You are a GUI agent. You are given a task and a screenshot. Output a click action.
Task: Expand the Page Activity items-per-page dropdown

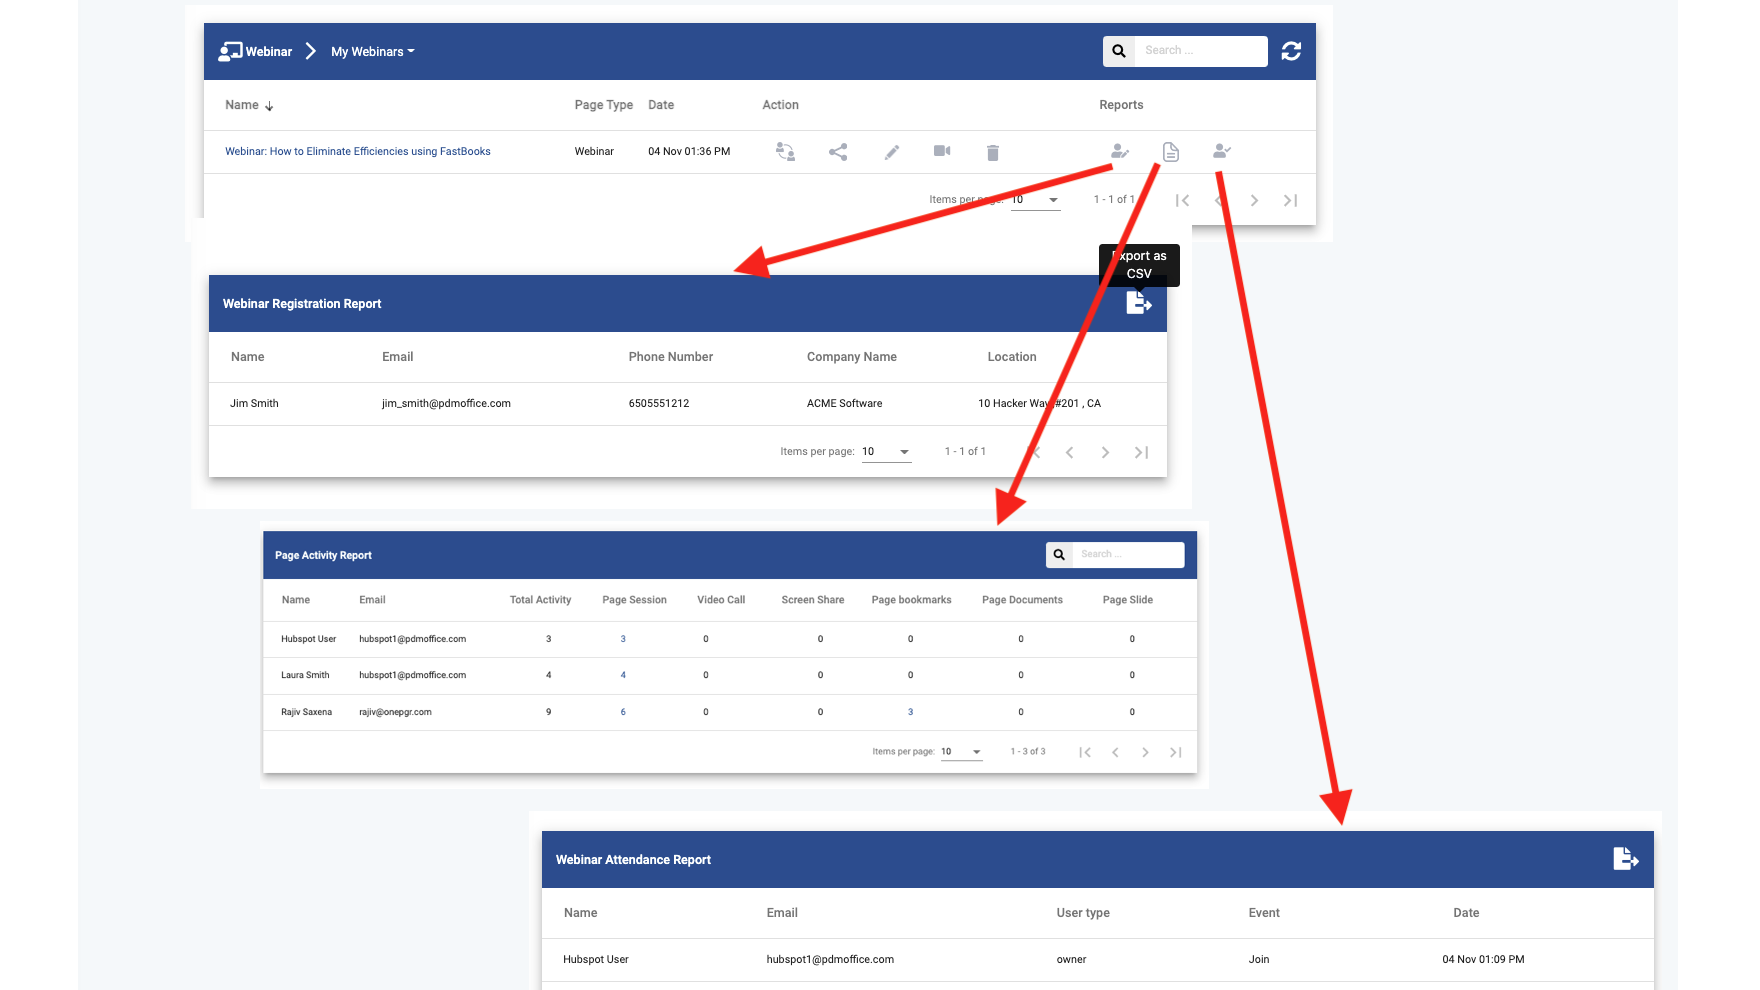tap(960, 751)
